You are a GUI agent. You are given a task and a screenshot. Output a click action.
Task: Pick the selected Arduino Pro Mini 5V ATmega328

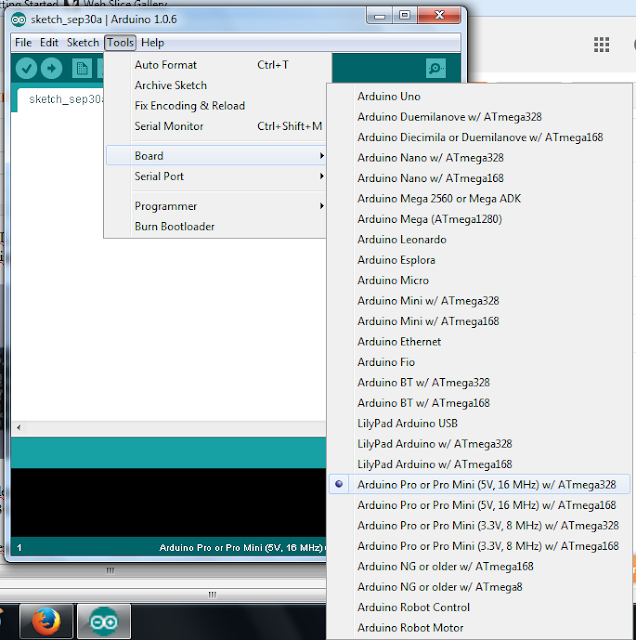(x=486, y=484)
